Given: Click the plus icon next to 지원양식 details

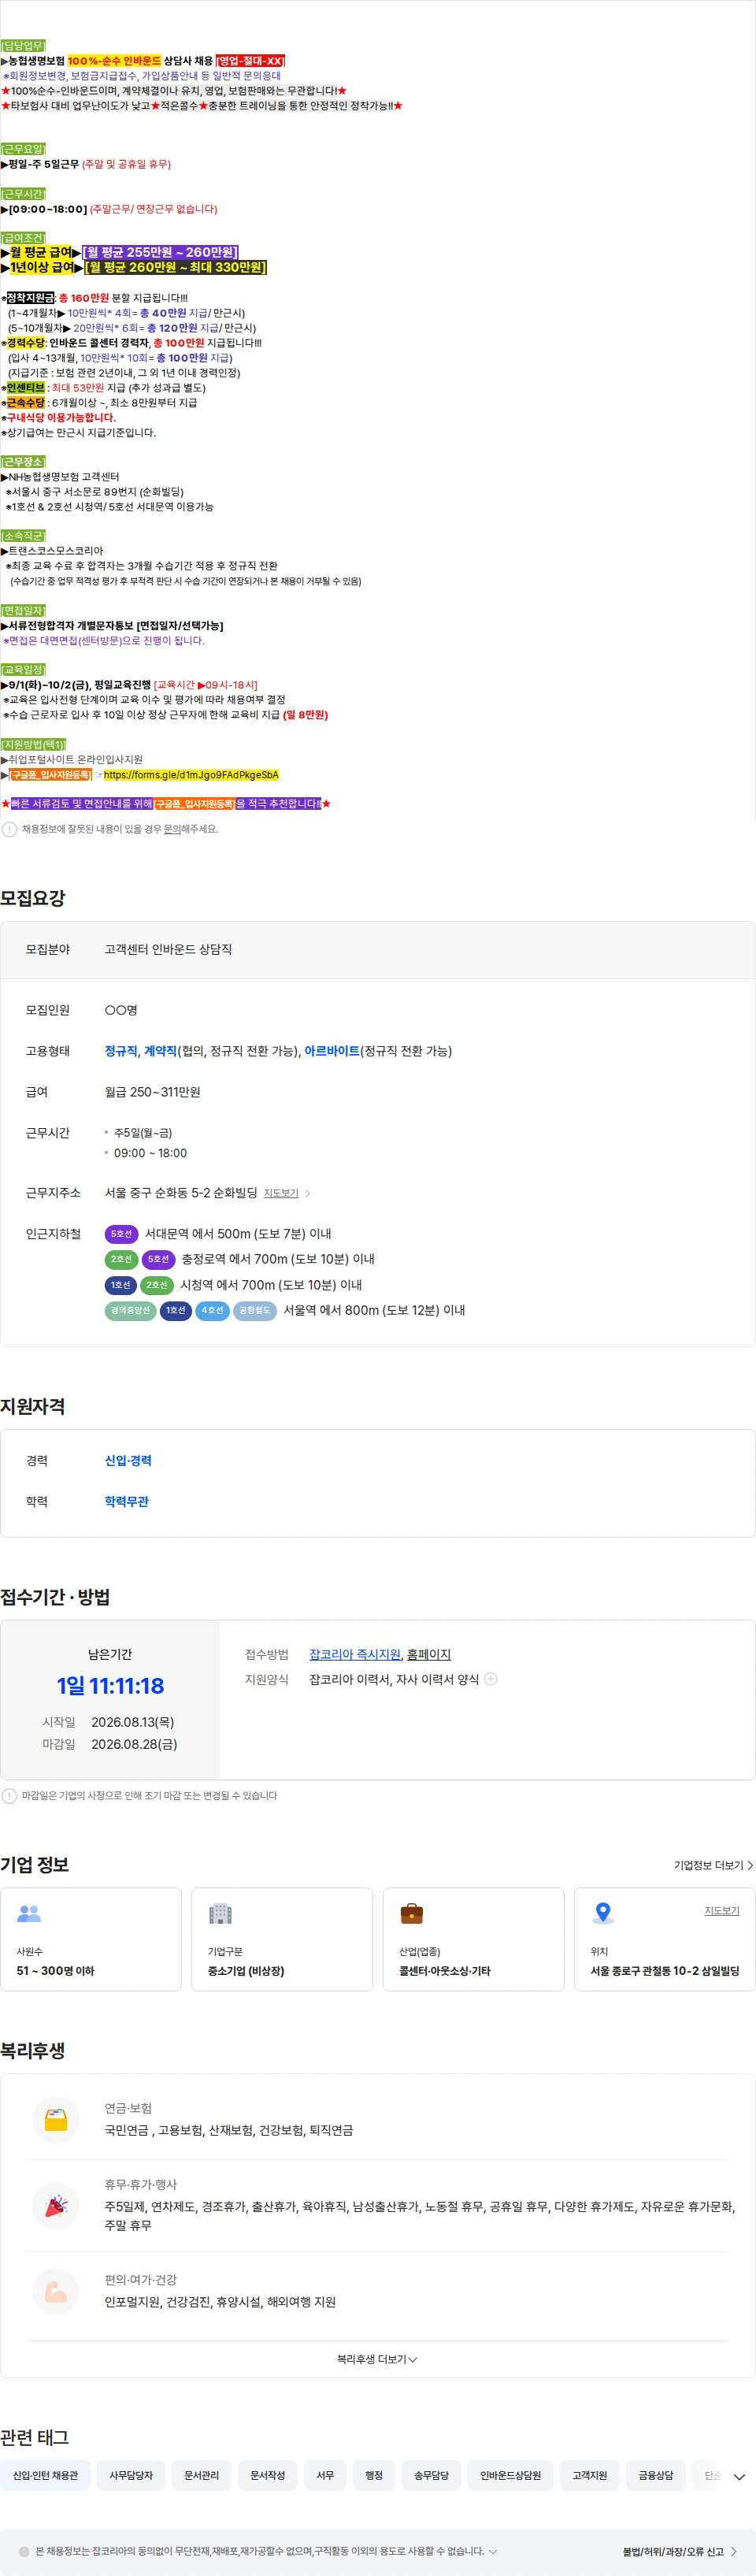Looking at the screenshot, I should tap(491, 1679).
